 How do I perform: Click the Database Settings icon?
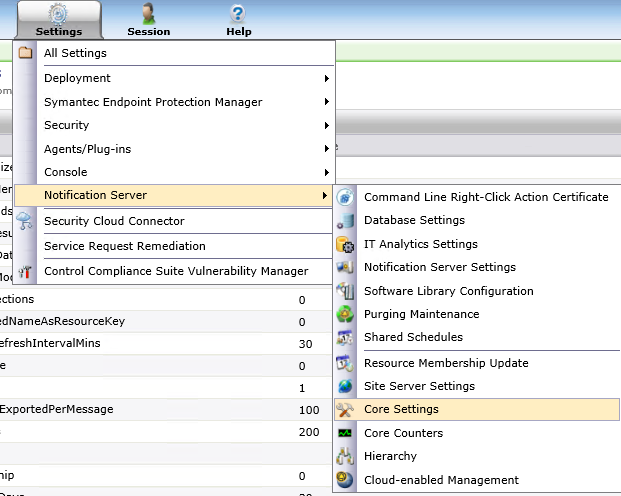(345, 220)
